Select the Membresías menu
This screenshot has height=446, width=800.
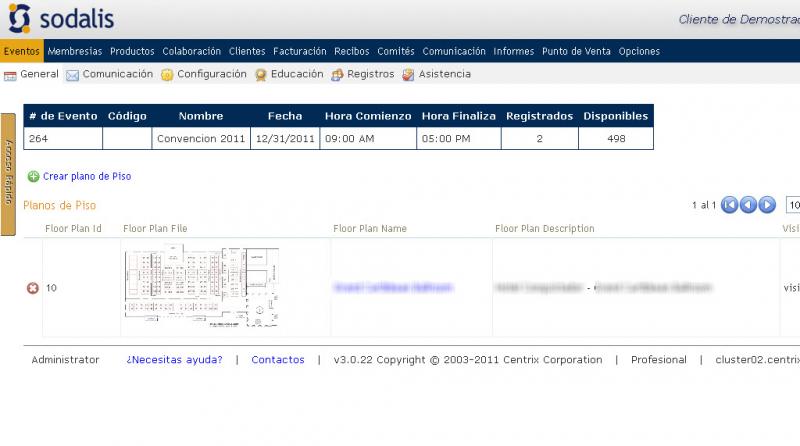point(75,51)
